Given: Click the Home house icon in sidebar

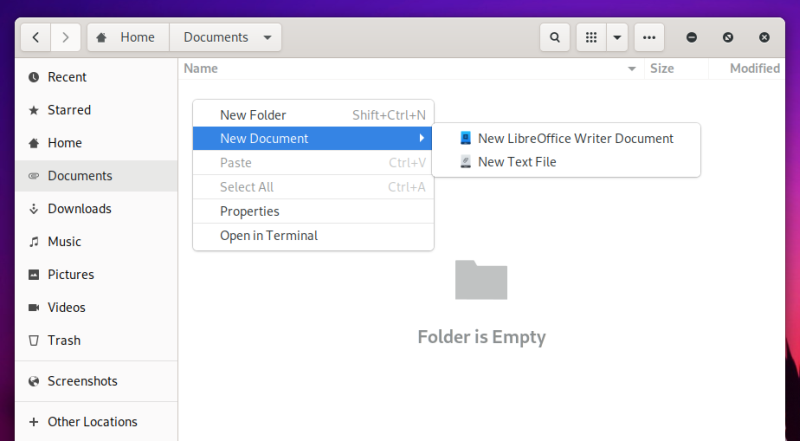Looking at the screenshot, I should click(x=34, y=143).
